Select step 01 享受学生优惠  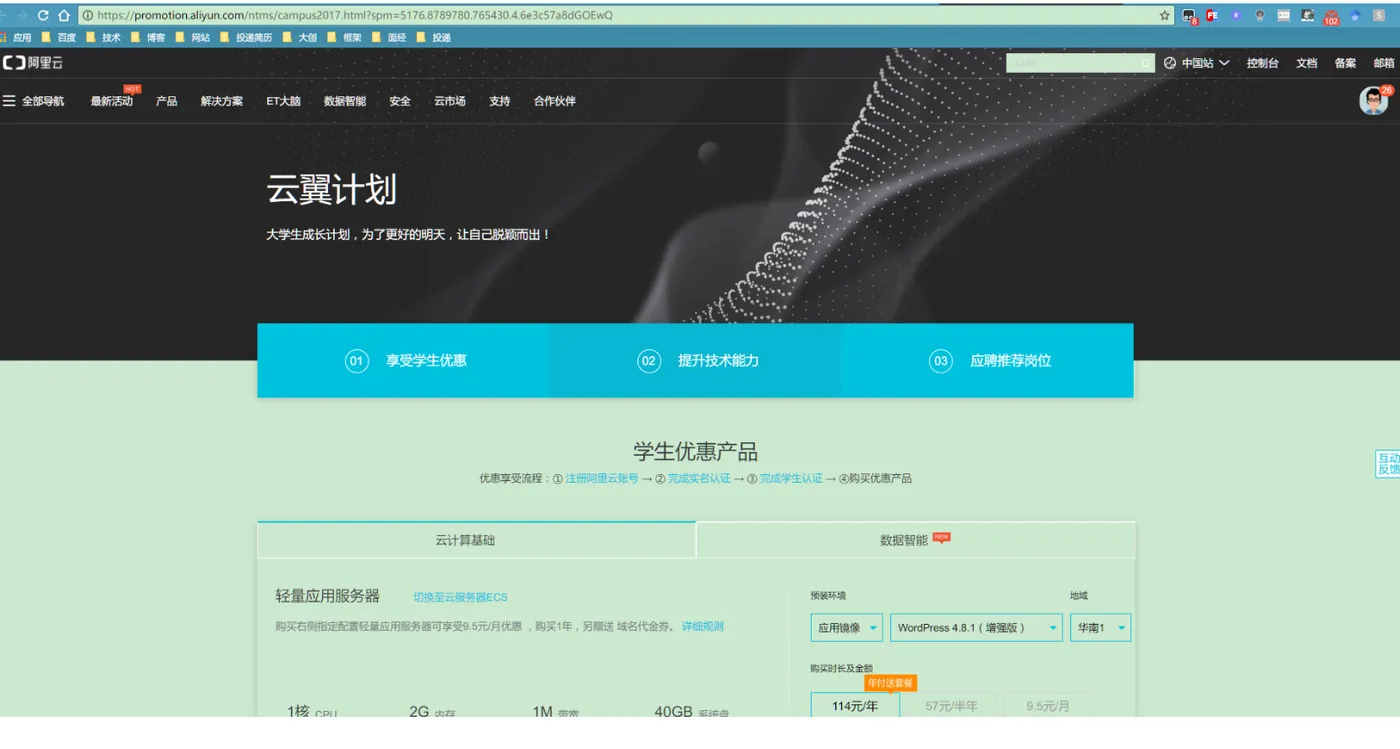(403, 361)
